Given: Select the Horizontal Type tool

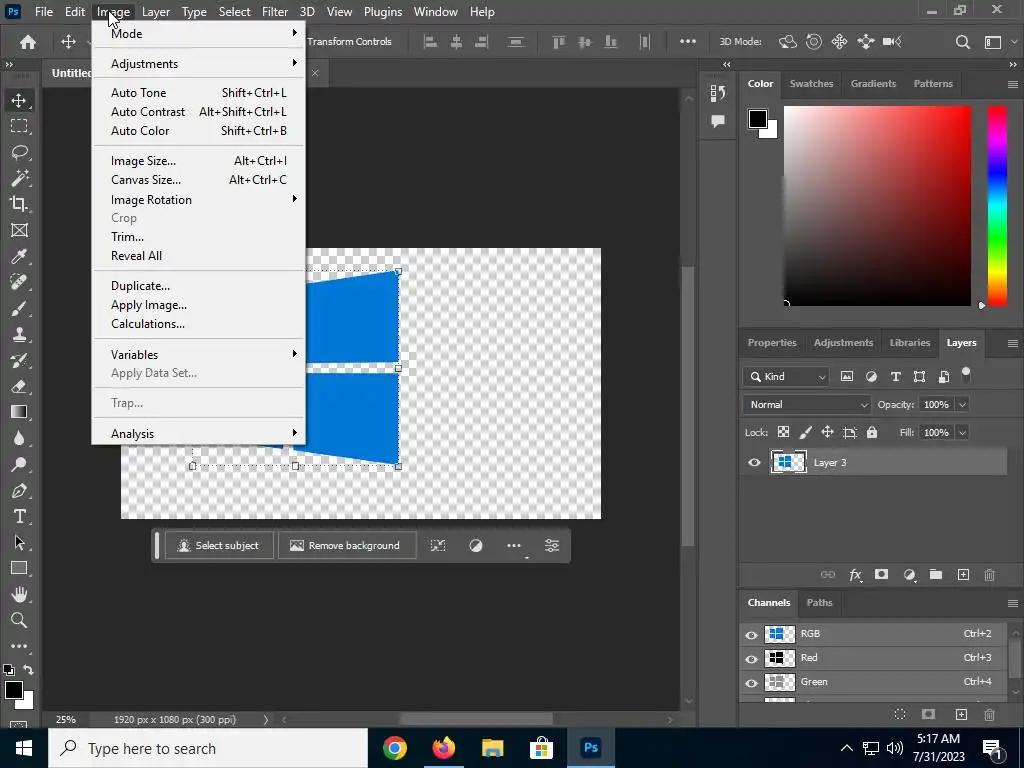Looking at the screenshot, I should tap(19, 517).
